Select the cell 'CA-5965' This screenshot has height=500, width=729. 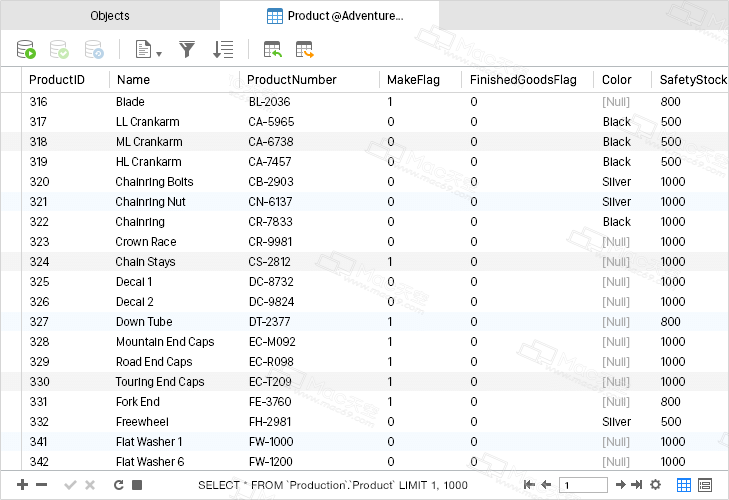(x=271, y=121)
